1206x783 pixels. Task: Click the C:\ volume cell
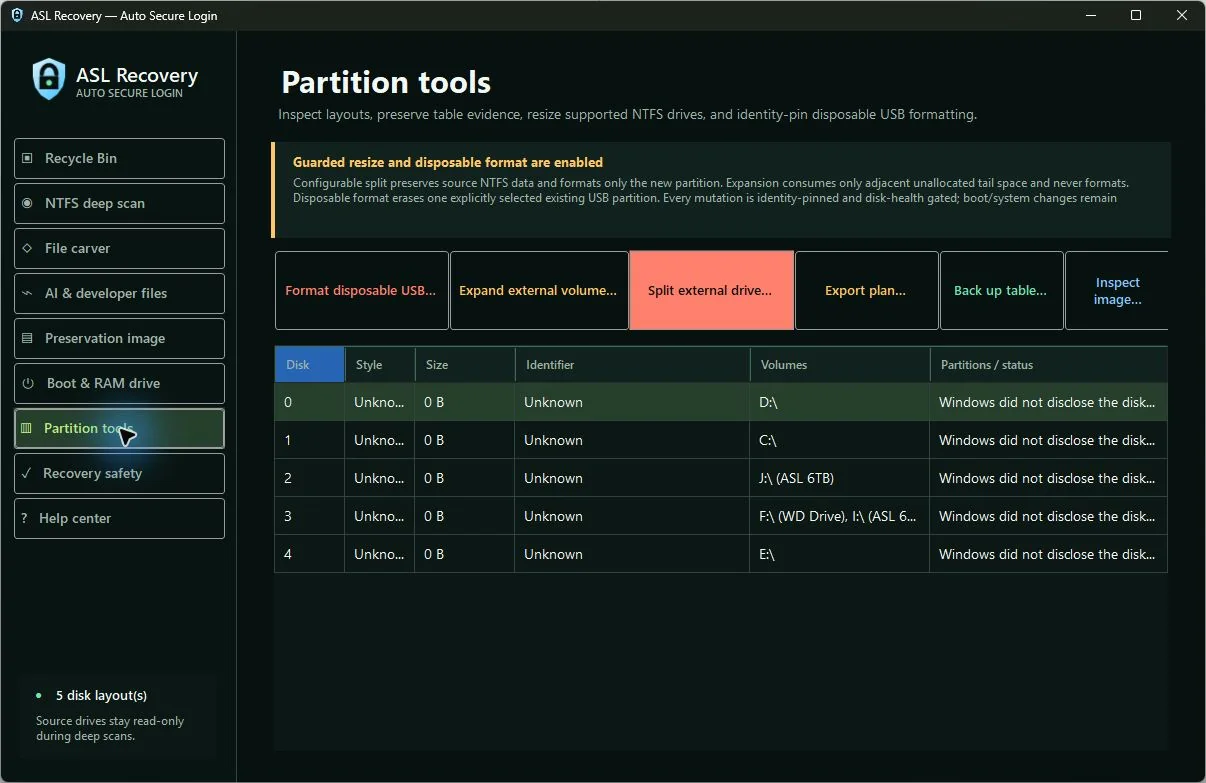pos(840,440)
